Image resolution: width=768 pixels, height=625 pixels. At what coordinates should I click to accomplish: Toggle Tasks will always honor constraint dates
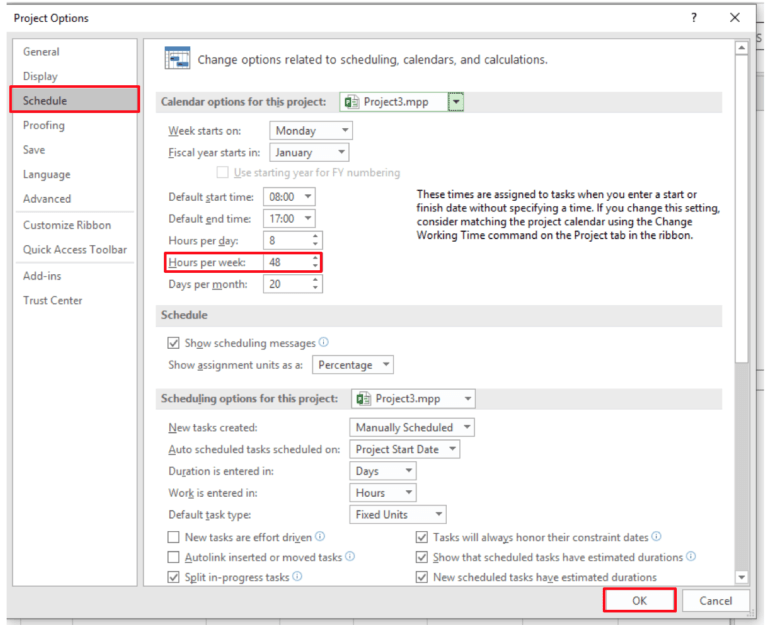click(x=422, y=537)
